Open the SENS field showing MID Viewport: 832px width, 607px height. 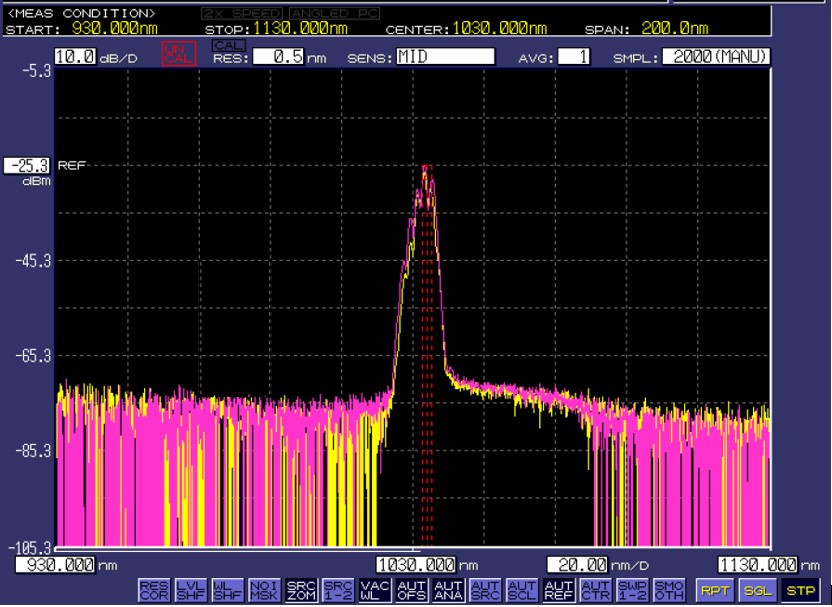tap(444, 57)
